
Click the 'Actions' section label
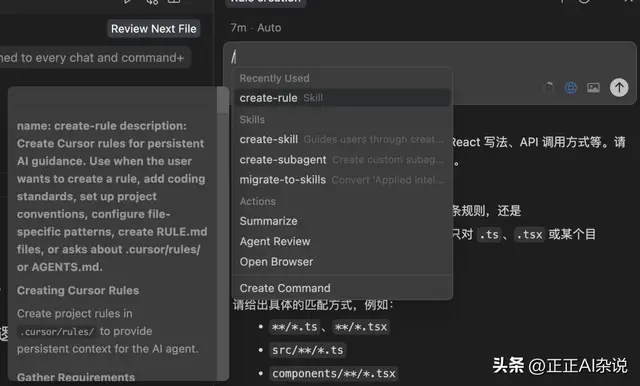click(258, 202)
